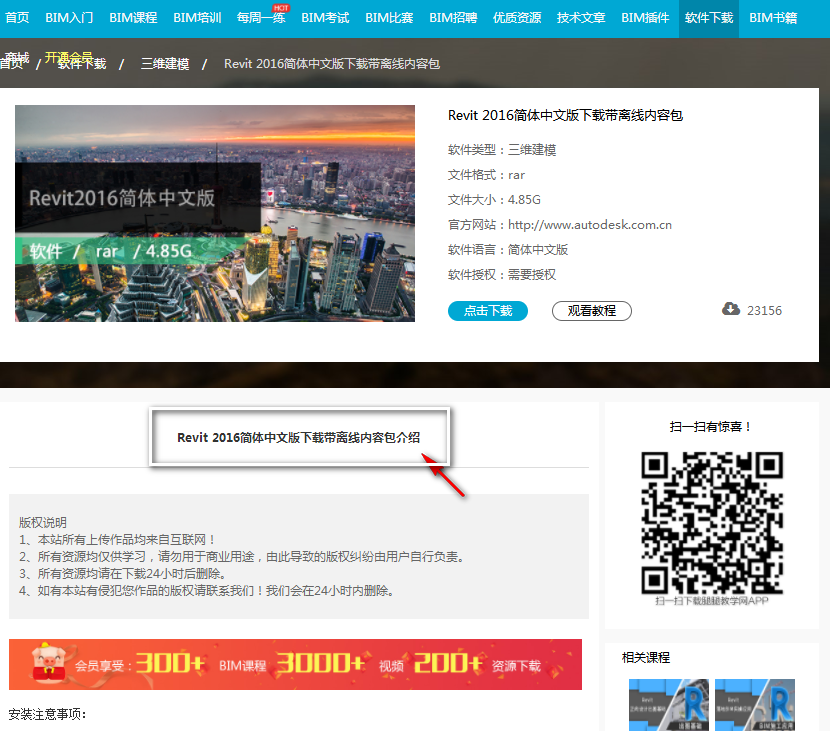
Task: Open 技术文章 nav item
Action: coord(581,18)
